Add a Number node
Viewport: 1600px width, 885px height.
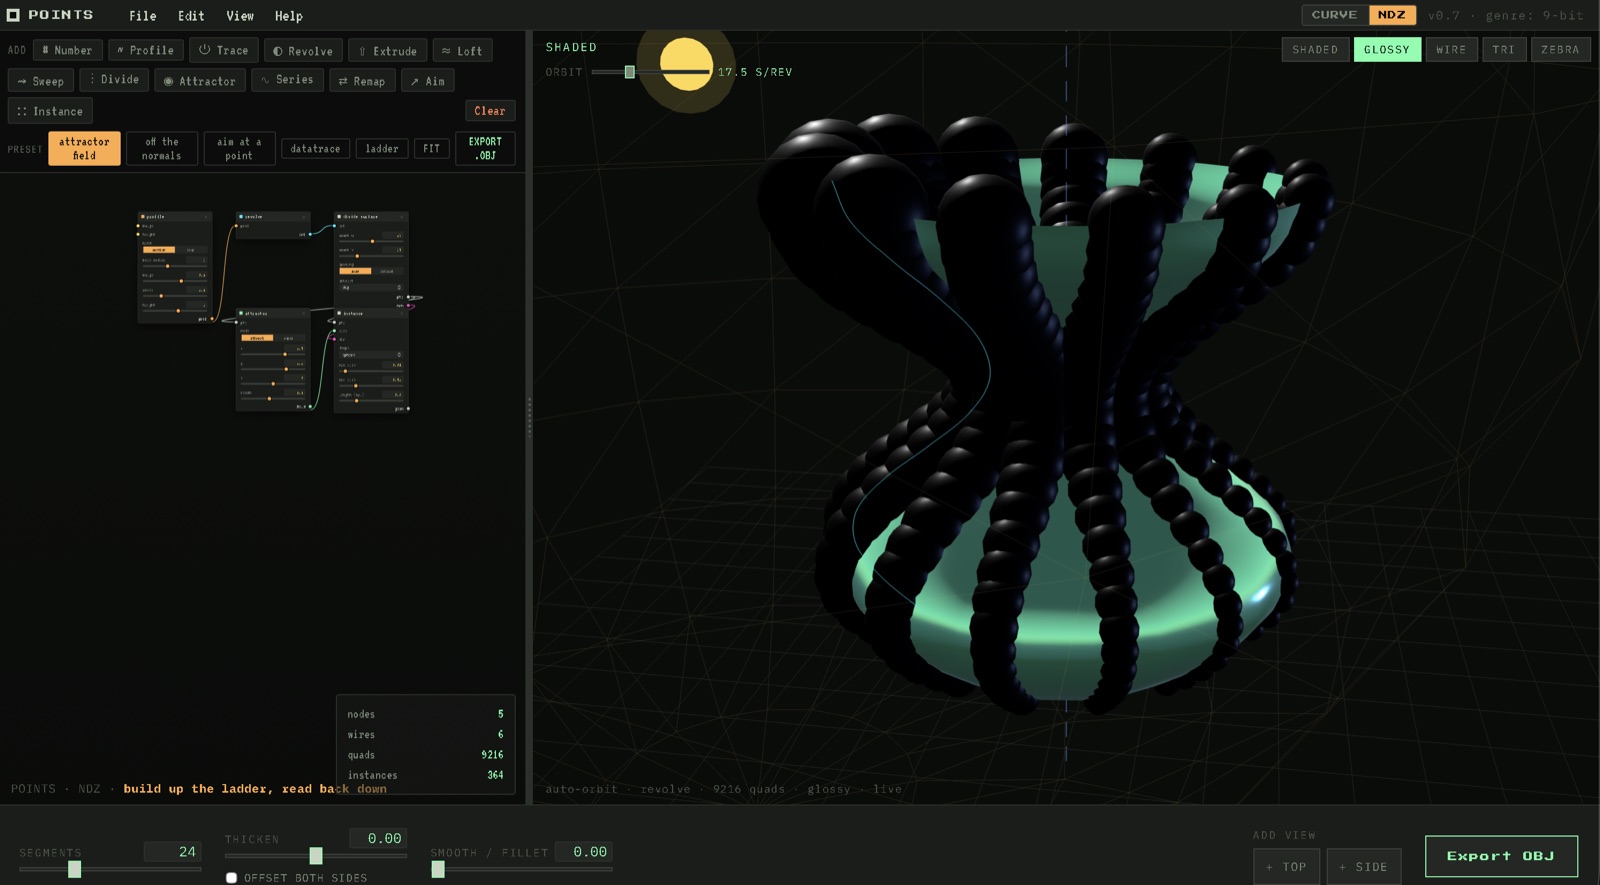(x=67, y=50)
